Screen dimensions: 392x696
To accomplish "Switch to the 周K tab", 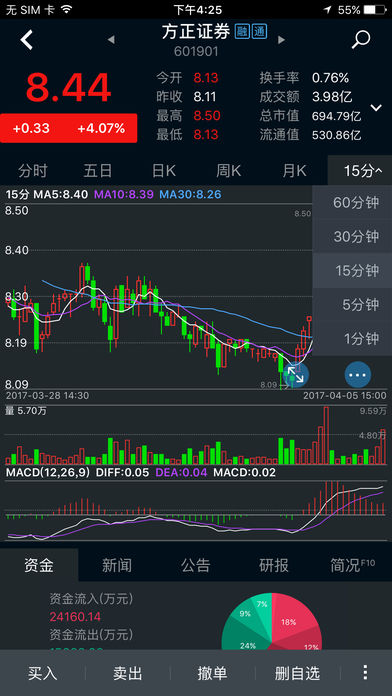I will 229,171.
